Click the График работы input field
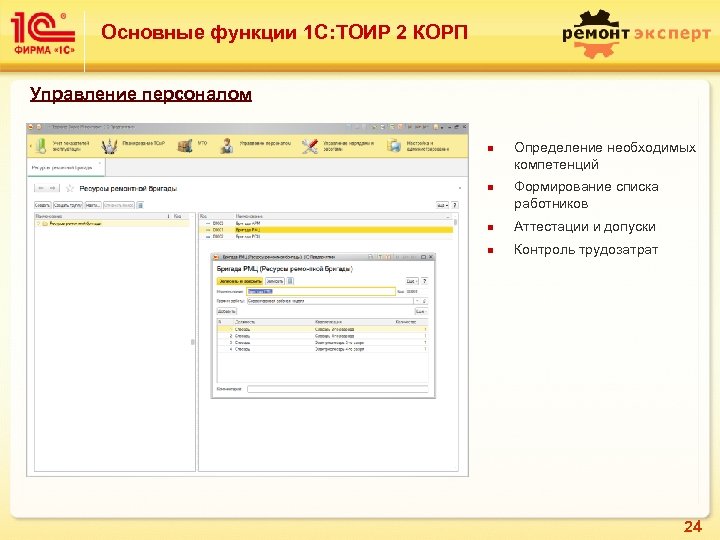Screen dimensions: 720x540 (x=330, y=301)
